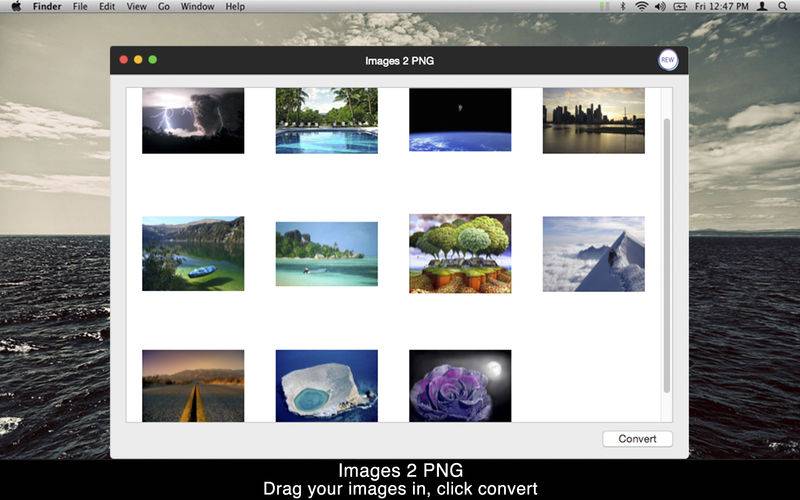The image size is (800, 500).
Task: Click the clock showing Fri 12:47 PM
Action: coord(721,6)
